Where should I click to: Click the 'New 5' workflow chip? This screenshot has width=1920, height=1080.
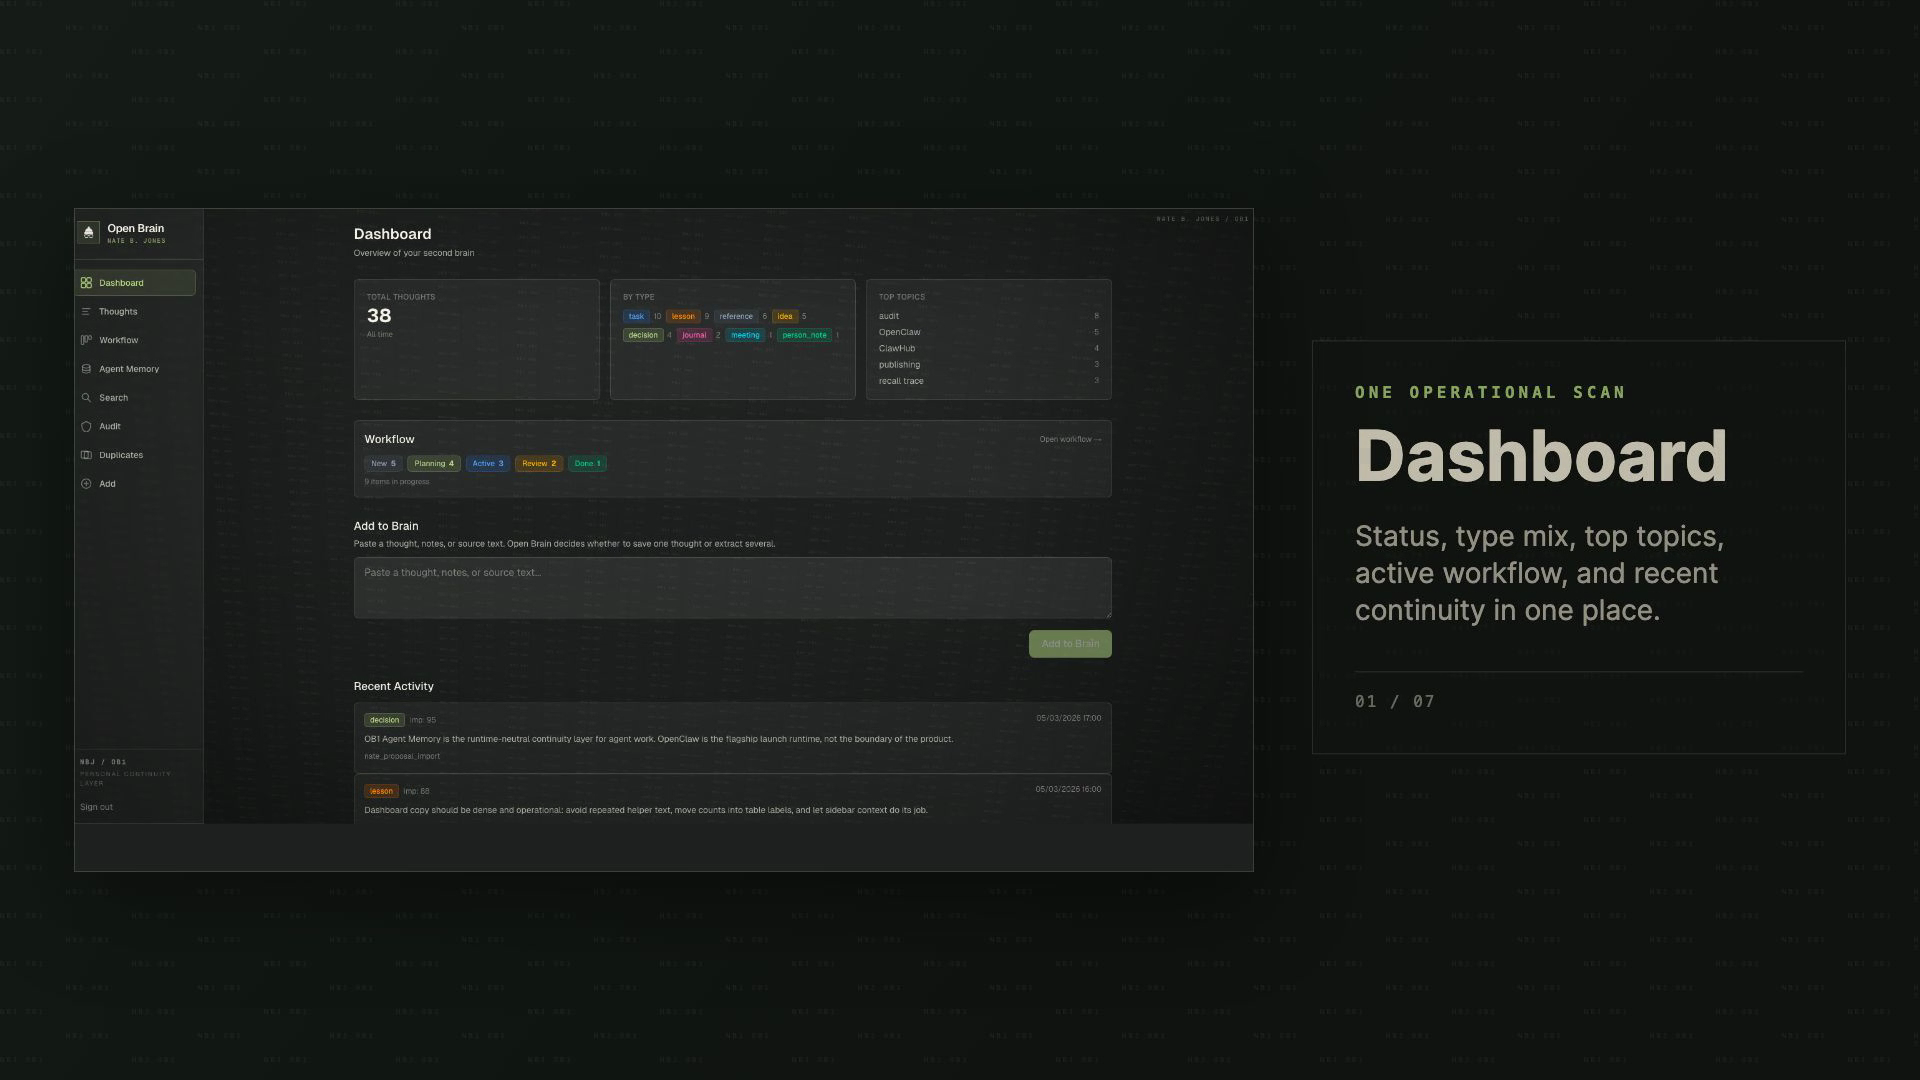click(383, 464)
